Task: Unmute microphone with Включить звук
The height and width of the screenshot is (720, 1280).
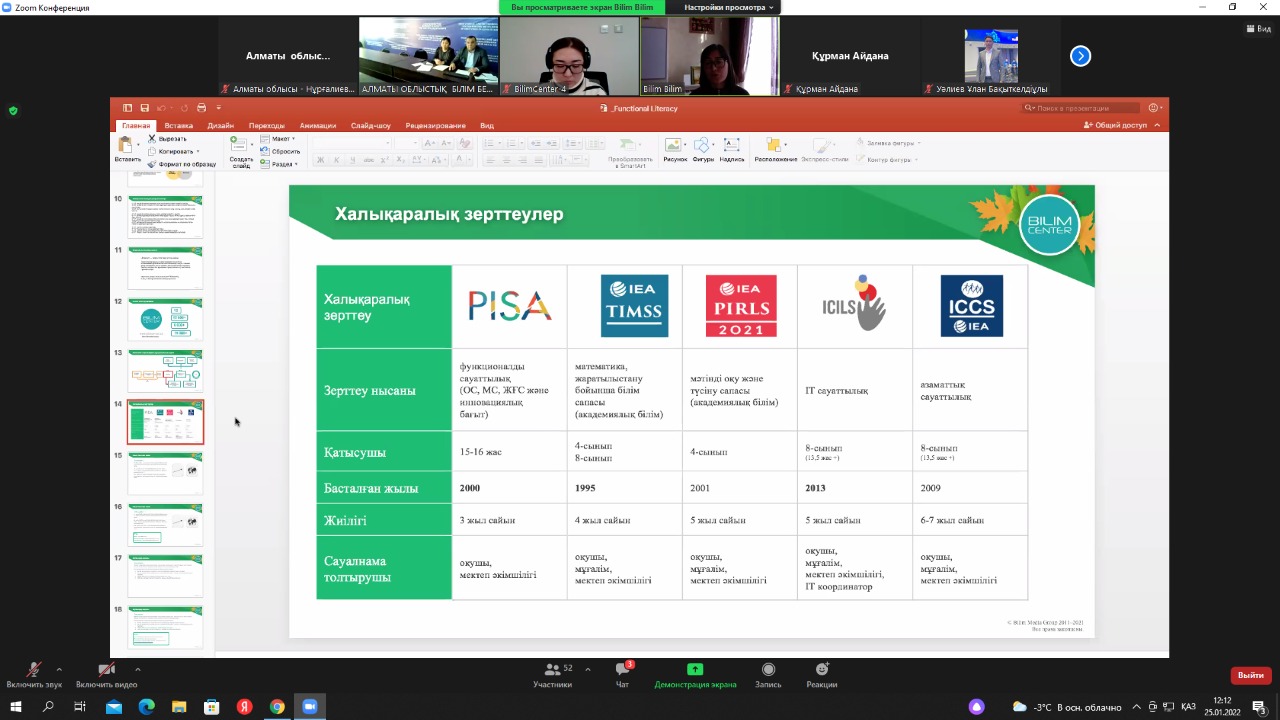Action: coord(33,675)
